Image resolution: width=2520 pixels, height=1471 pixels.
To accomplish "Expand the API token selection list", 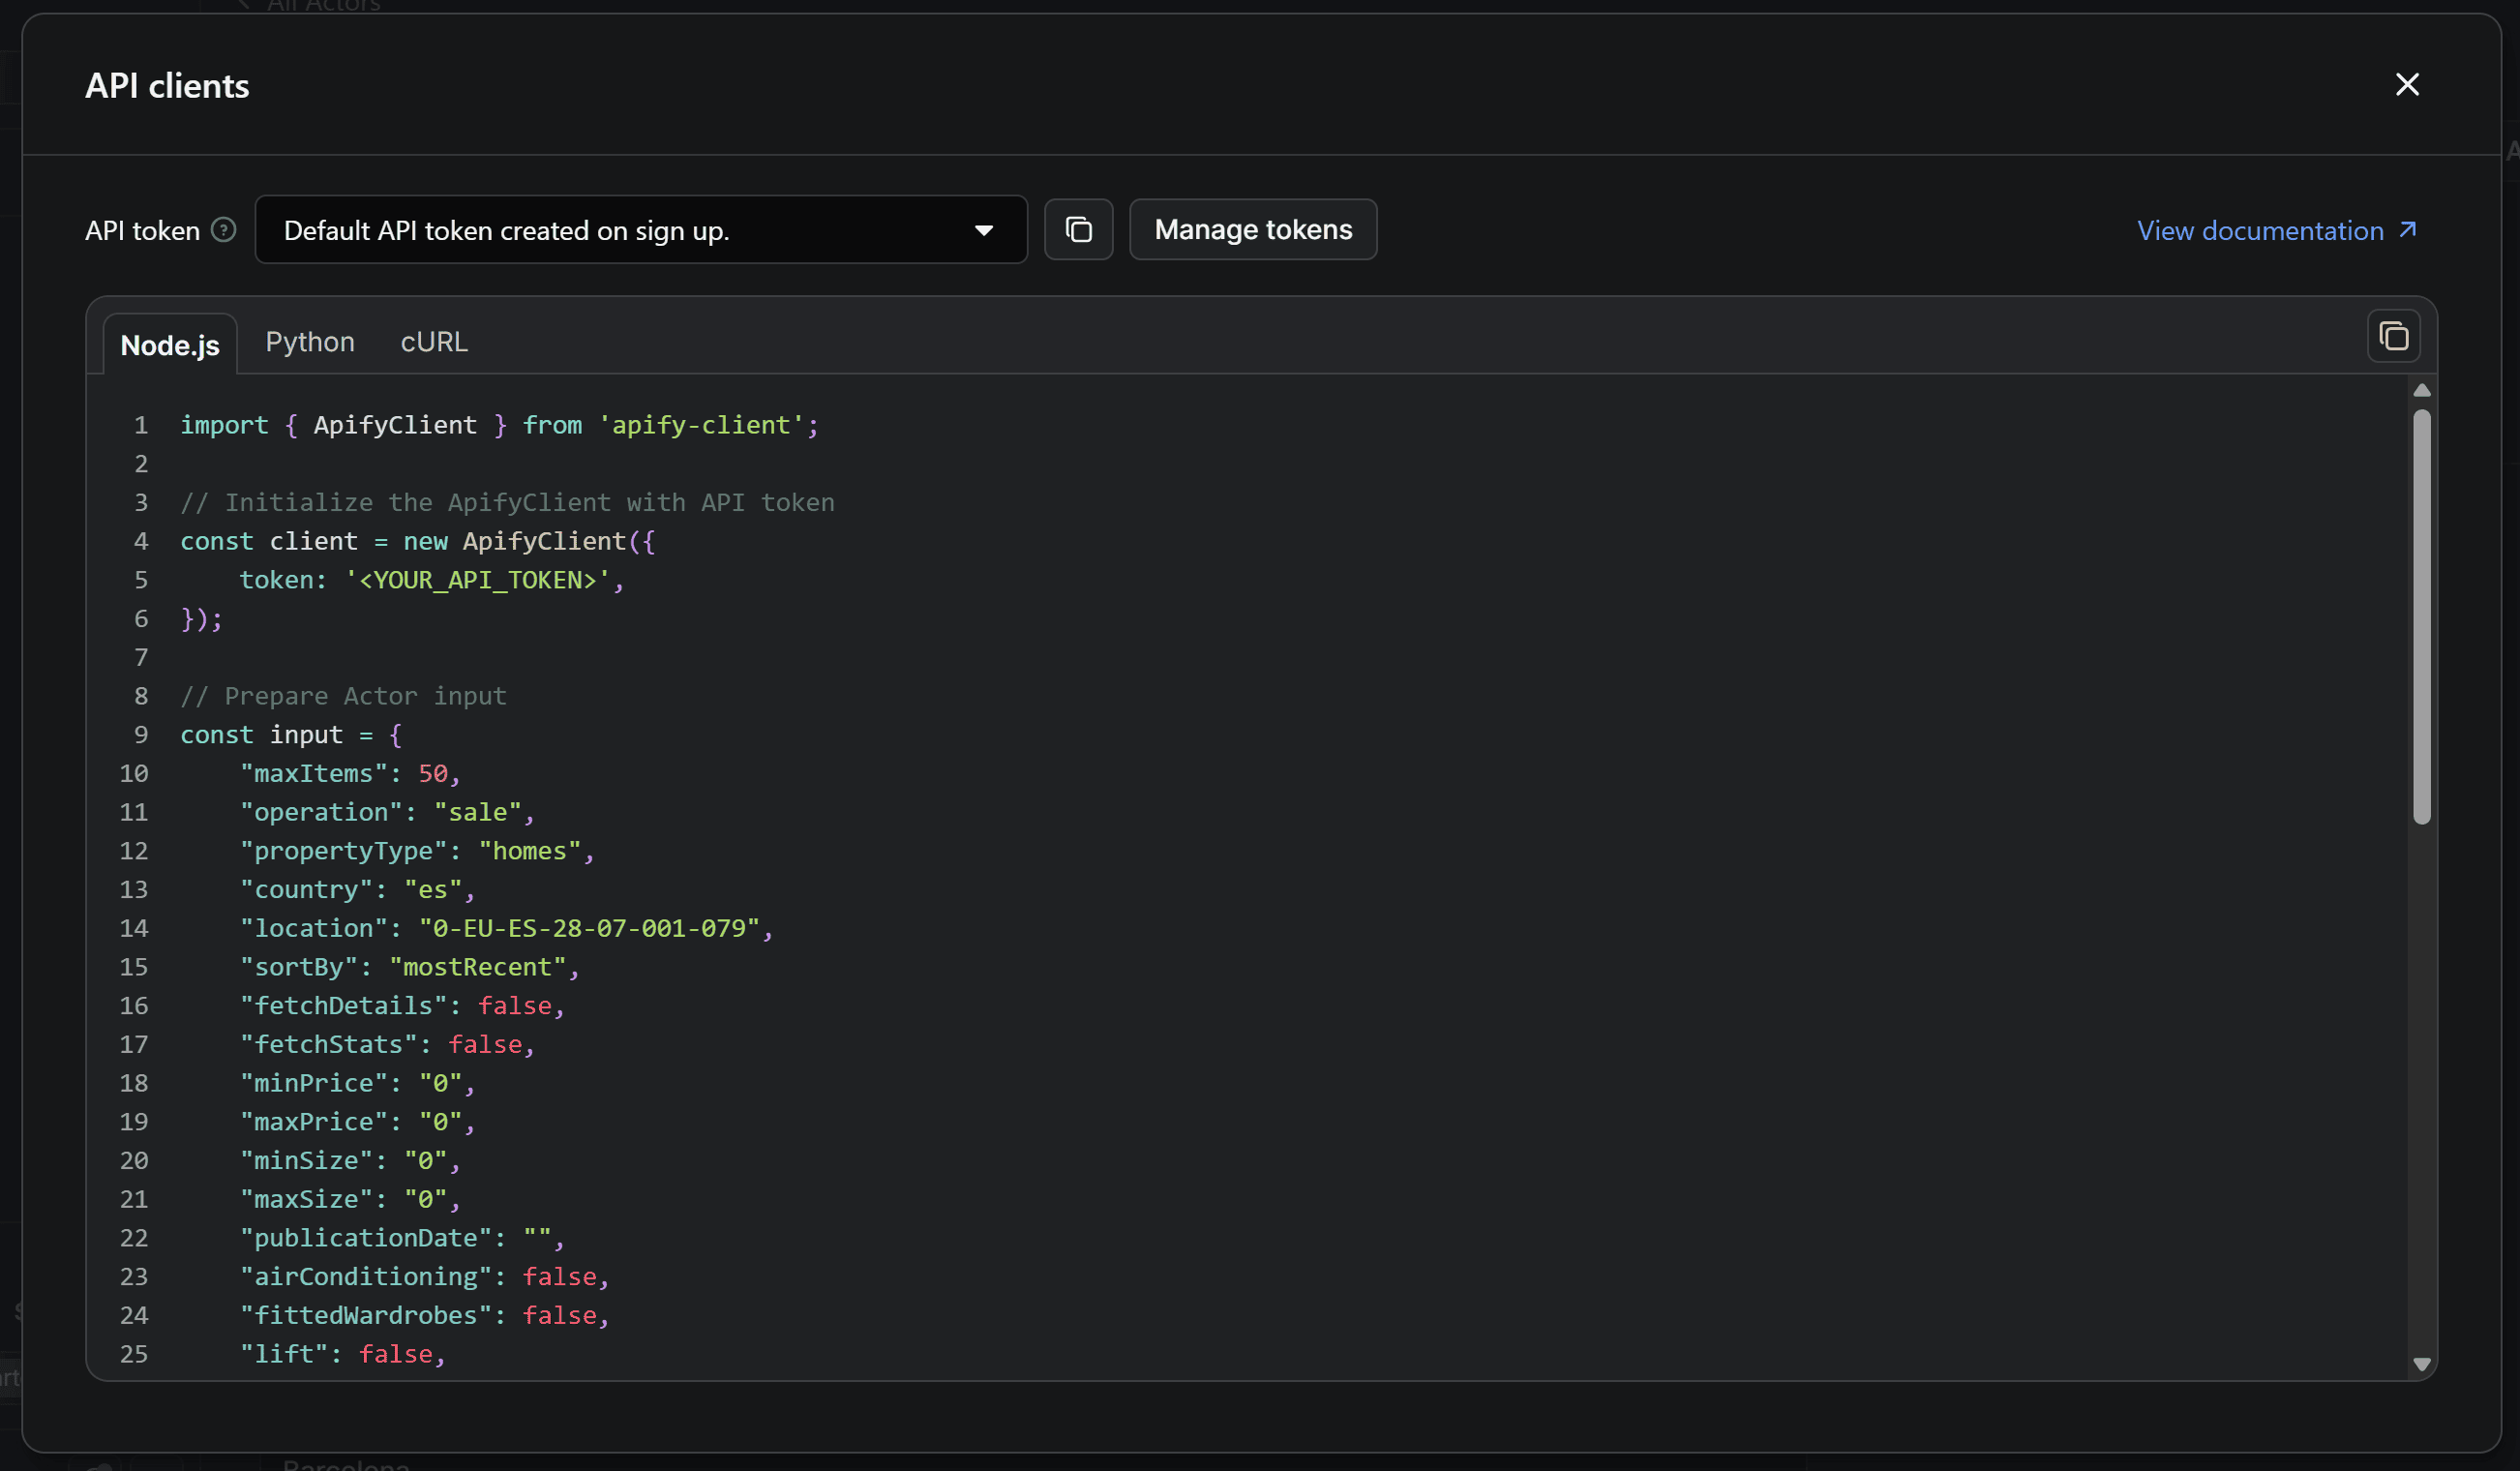I will pyautogui.click(x=641, y=229).
